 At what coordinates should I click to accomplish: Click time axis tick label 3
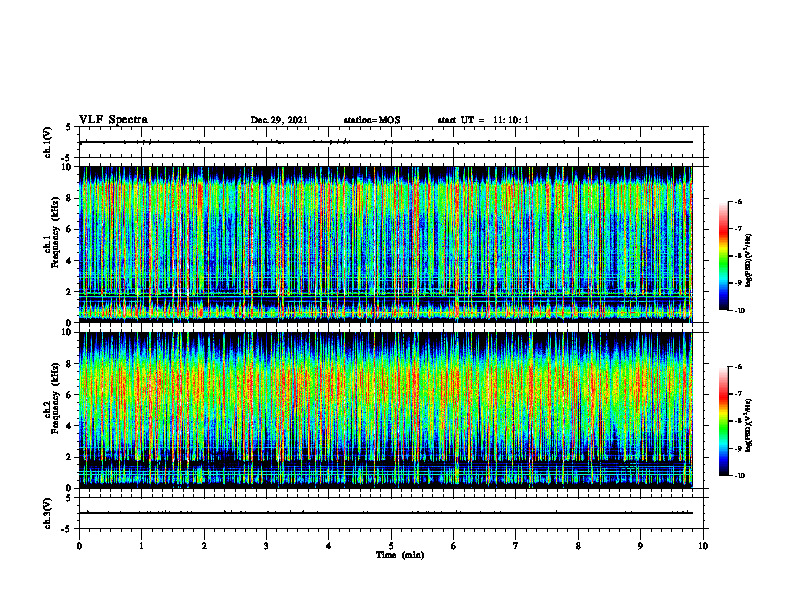pos(266,546)
